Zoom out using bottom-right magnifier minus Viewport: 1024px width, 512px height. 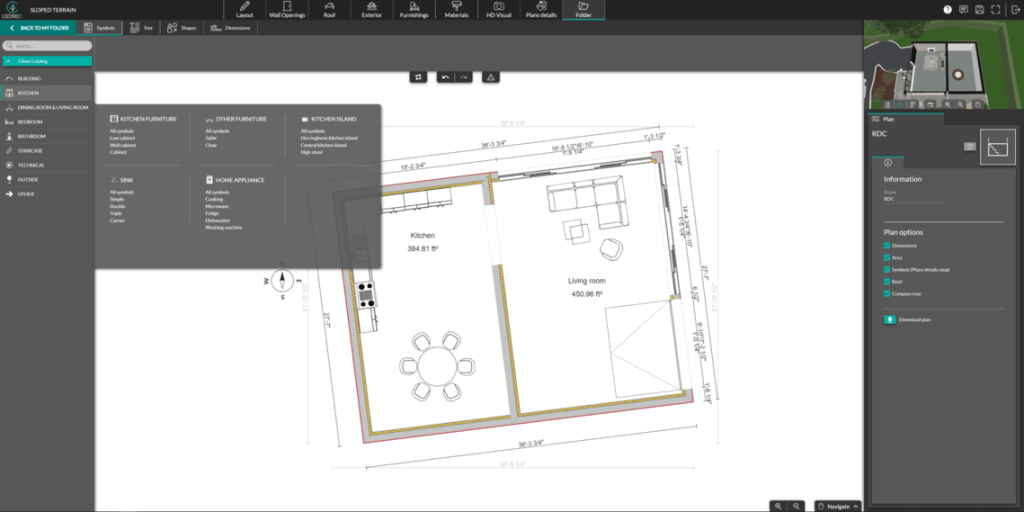pyautogui.click(x=795, y=506)
